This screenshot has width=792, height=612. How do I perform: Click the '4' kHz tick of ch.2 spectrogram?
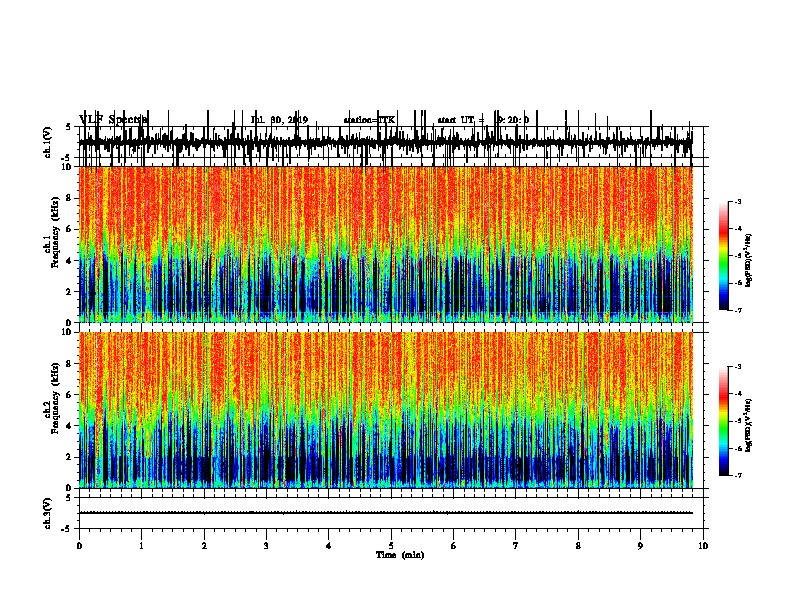coord(69,426)
